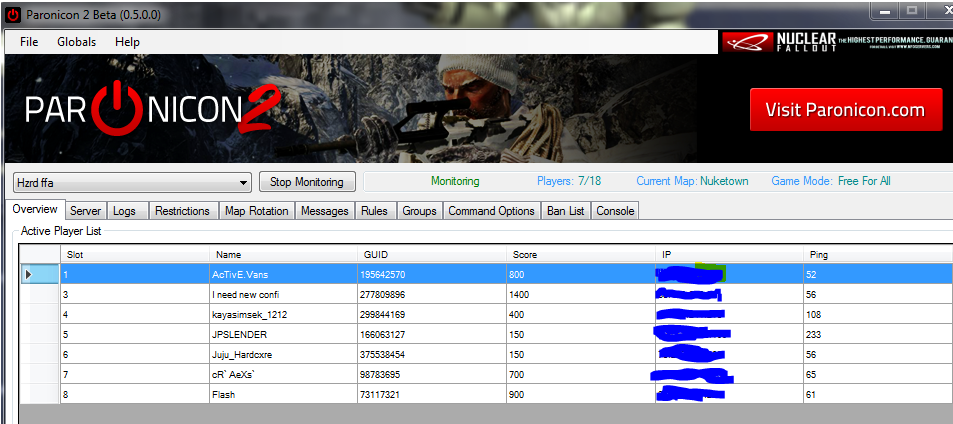Open the Help menu
This screenshot has height=424, width=953.
coord(127,42)
